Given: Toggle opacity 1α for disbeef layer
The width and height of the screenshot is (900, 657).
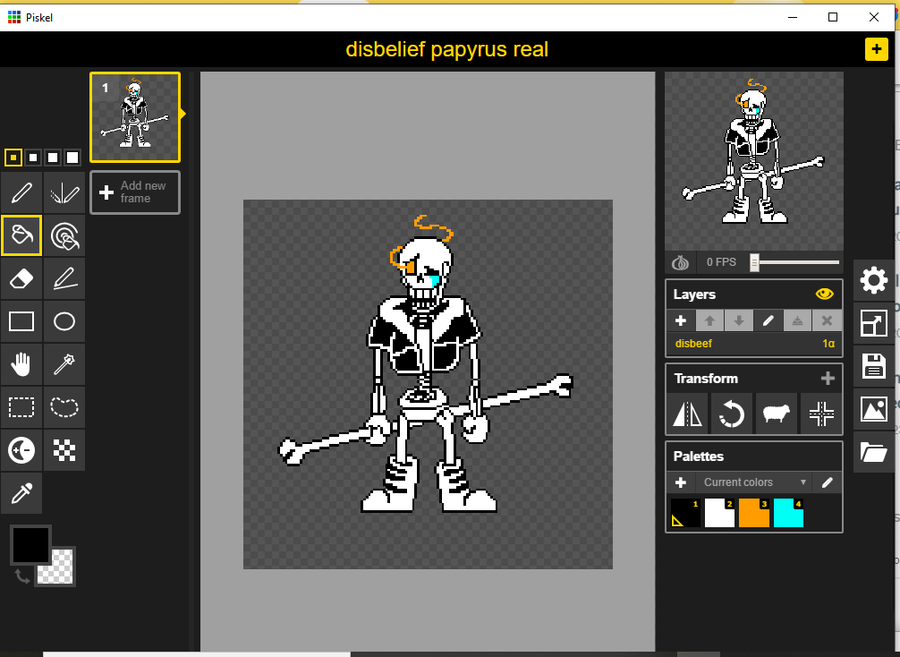Looking at the screenshot, I should pos(828,343).
